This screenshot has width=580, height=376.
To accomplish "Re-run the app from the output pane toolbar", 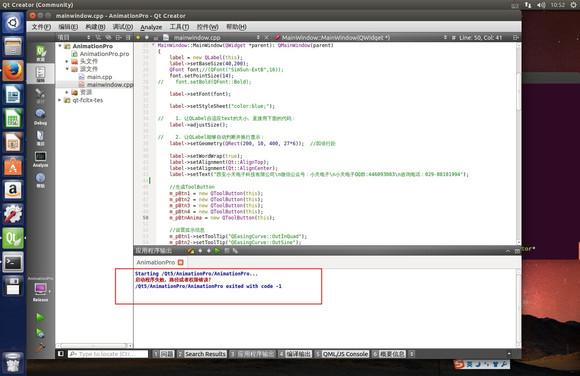I will (218, 251).
